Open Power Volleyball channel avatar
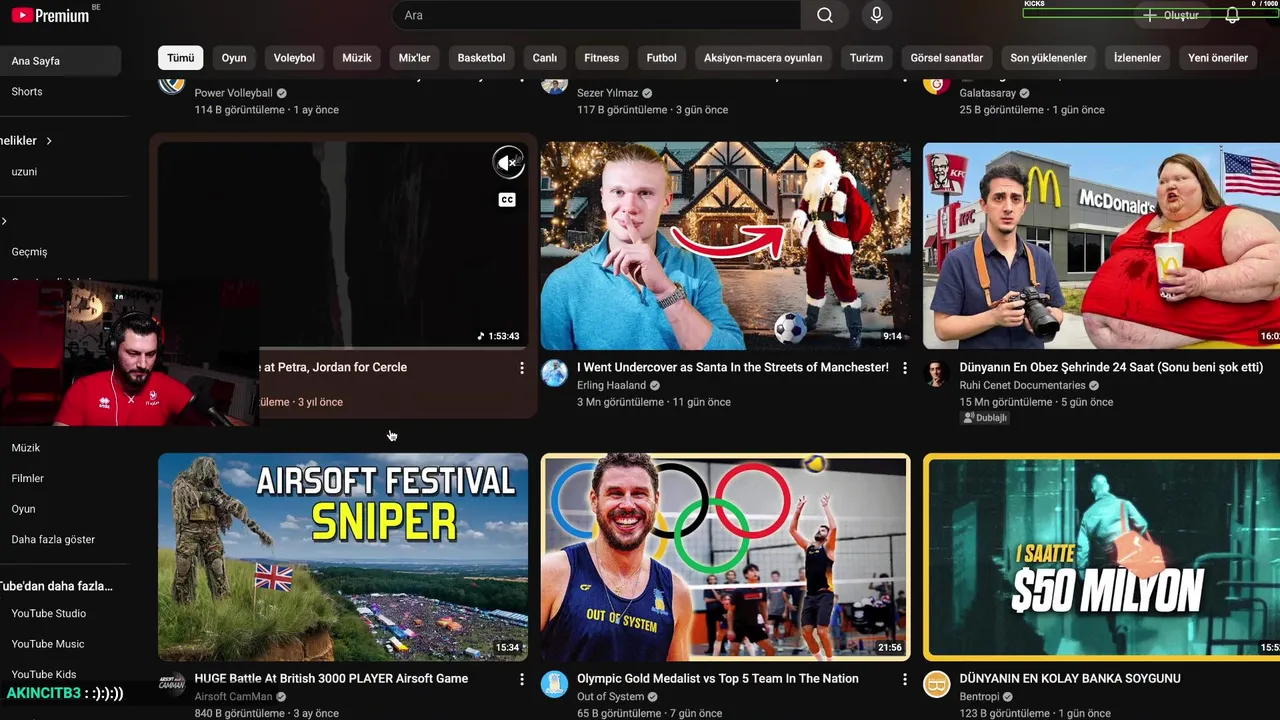Screen dimensions: 1280x720 point(172,84)
